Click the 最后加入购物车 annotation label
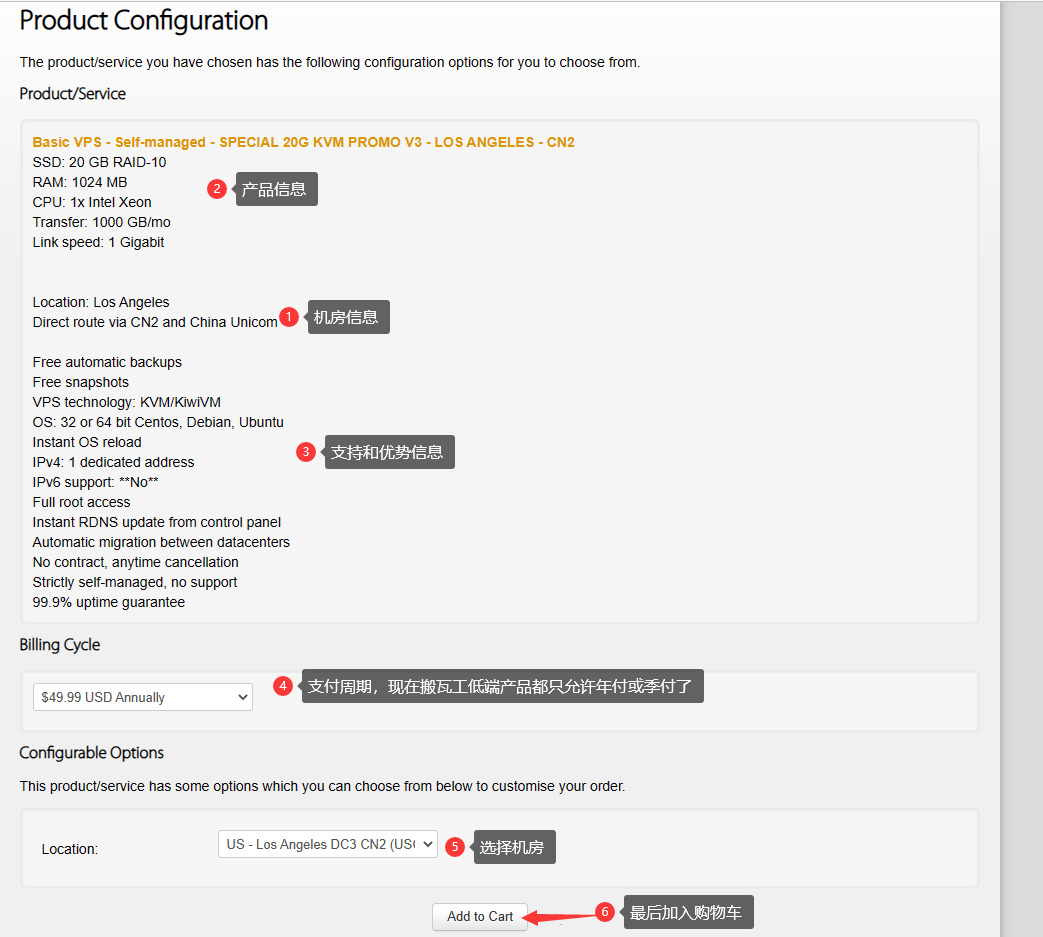Screen dimensions: 1043x937 coord(687,912)
